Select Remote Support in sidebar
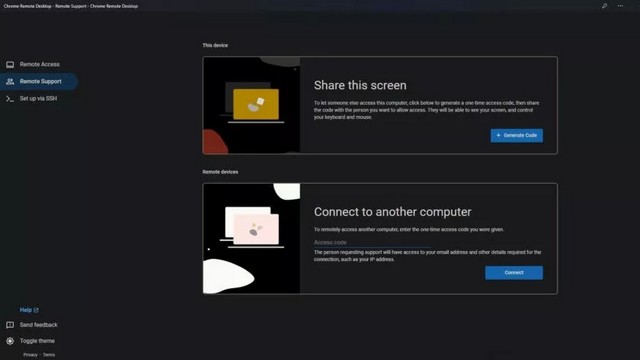Screen dimensions: 640x360 [39, 81]
